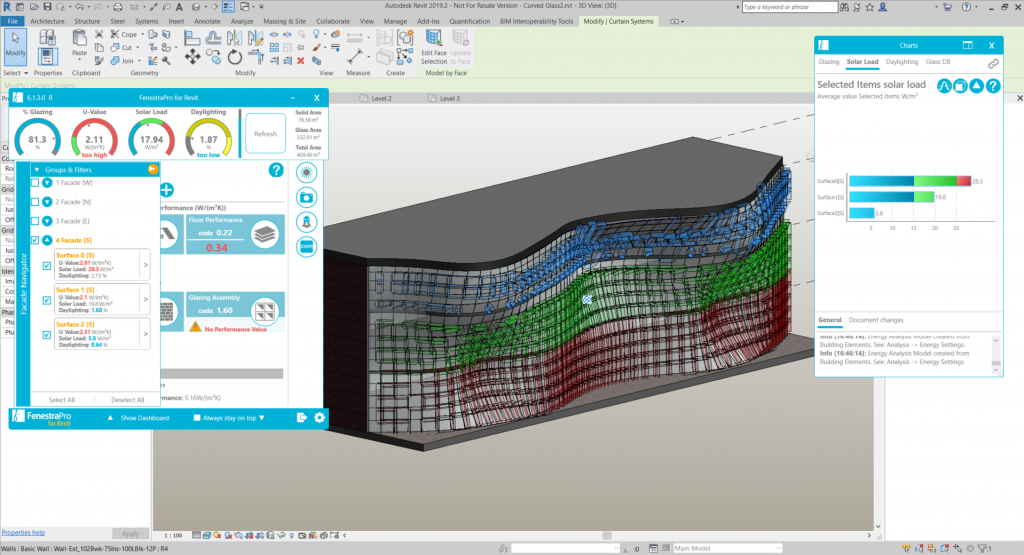1024x555 pixels.
Task: Check the 3 Facade [E] checkbox
Action: tap(35, 221)
